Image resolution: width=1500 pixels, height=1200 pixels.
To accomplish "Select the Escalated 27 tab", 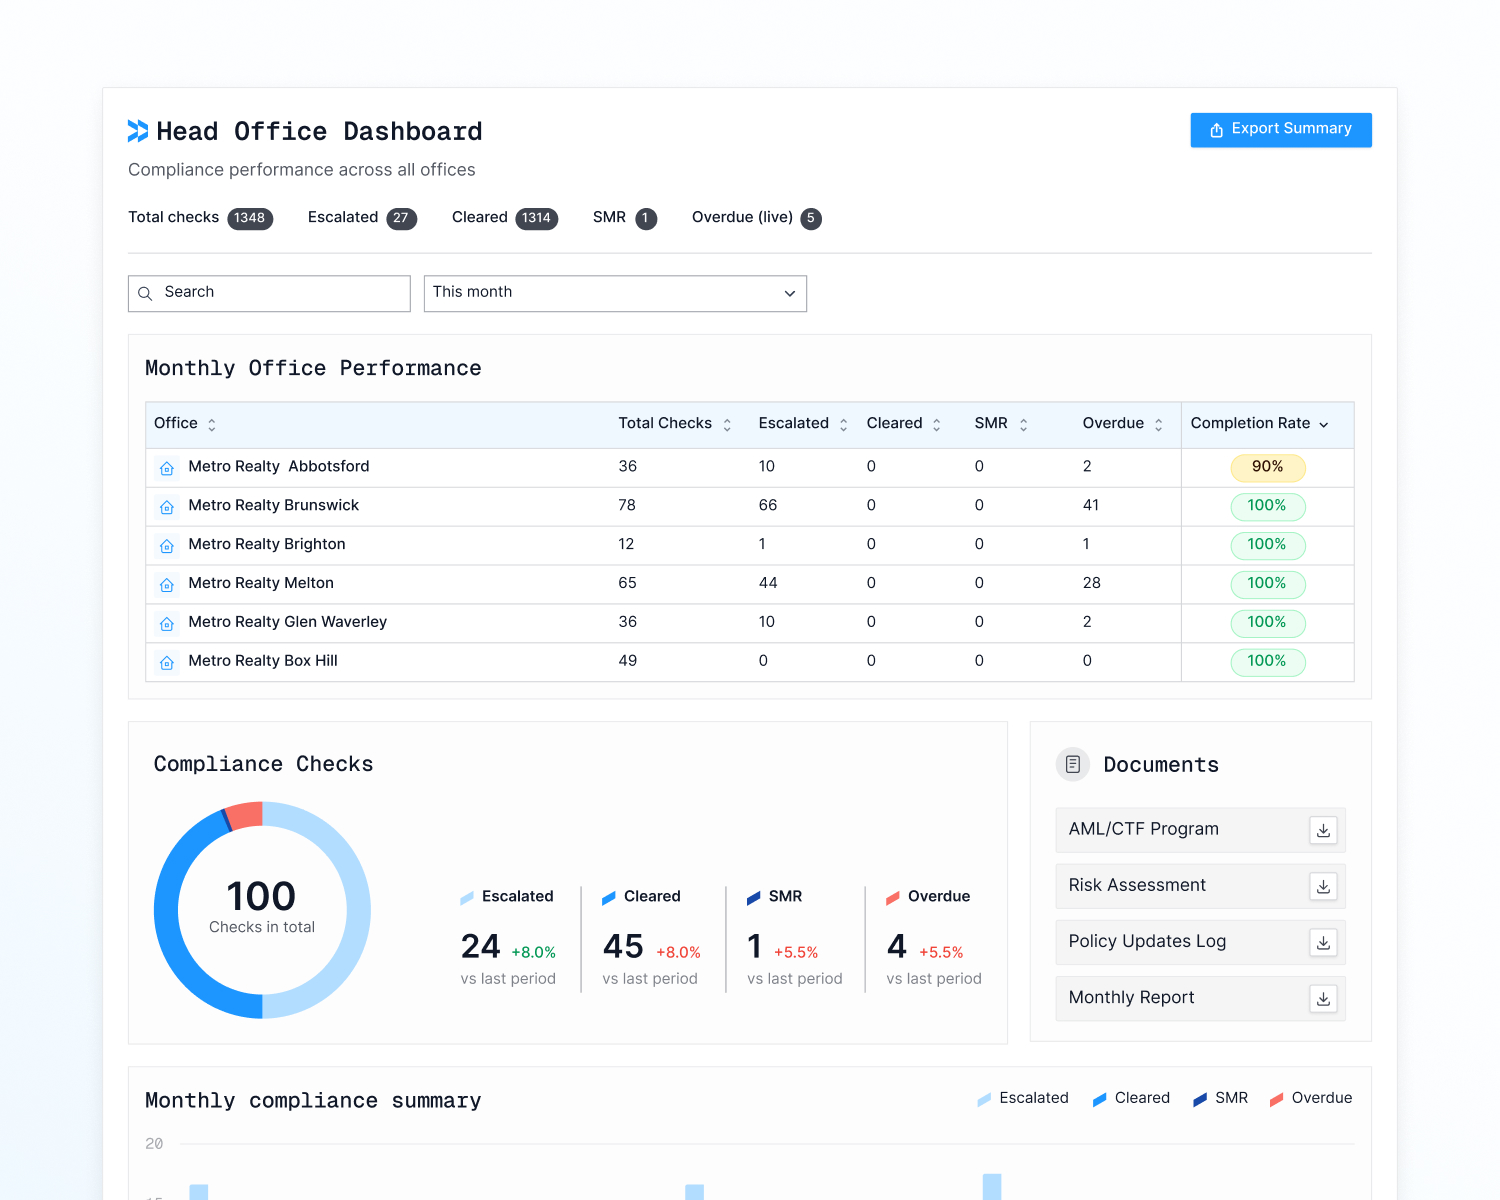I will [362, 218].
